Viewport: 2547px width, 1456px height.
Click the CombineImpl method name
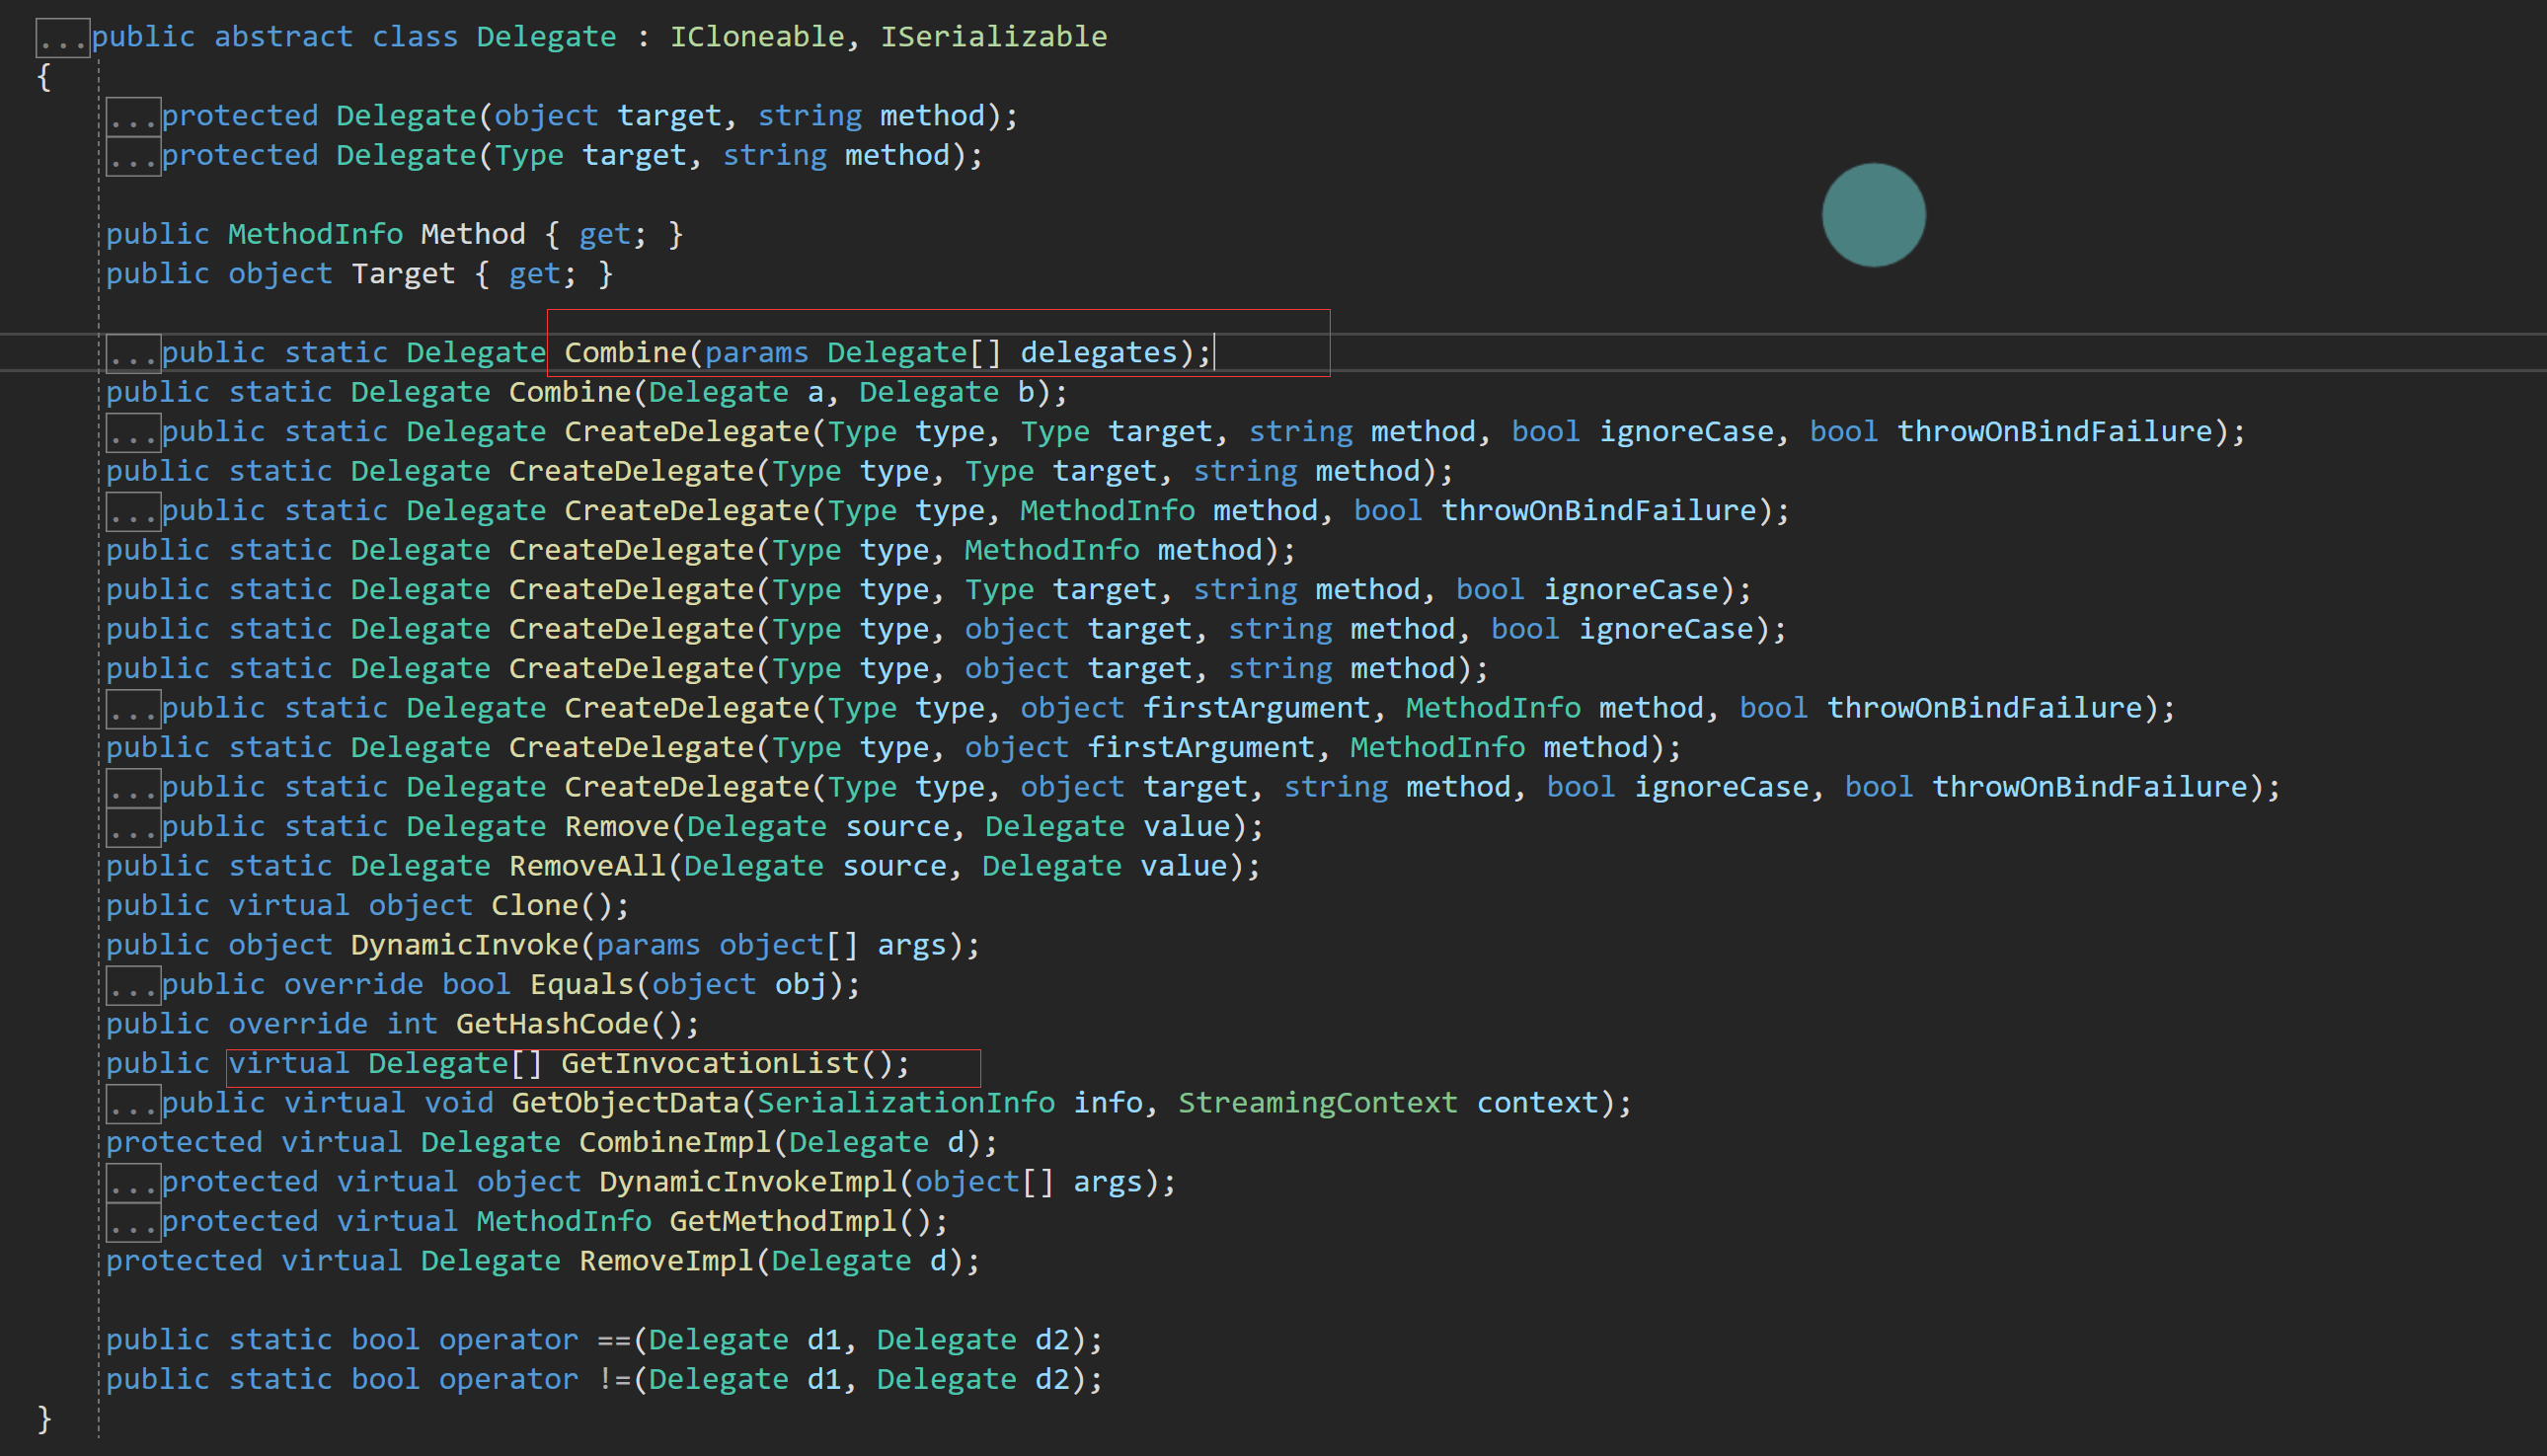(x=676, y=1142)
